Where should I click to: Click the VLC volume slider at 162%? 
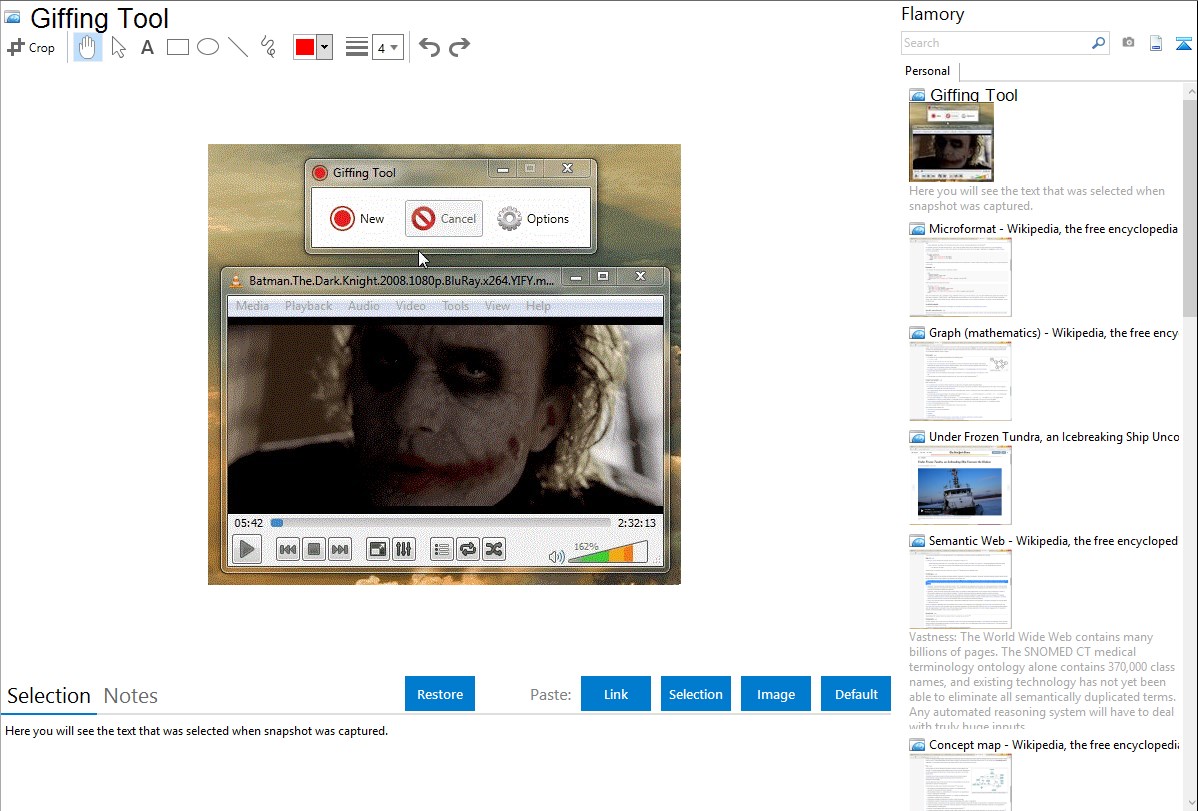pyautogui.click(x=608, y=552)
